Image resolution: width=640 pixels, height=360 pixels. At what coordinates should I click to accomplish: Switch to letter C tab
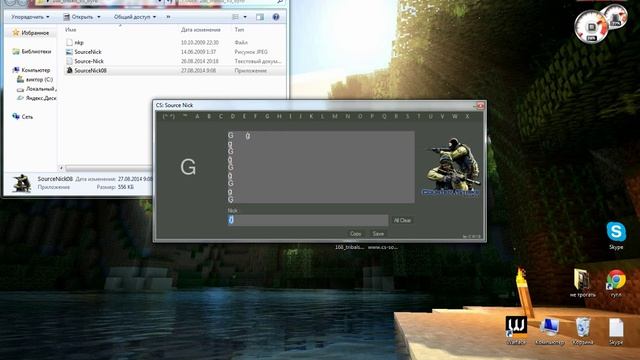pyautogui.click(x=221, y=116)
